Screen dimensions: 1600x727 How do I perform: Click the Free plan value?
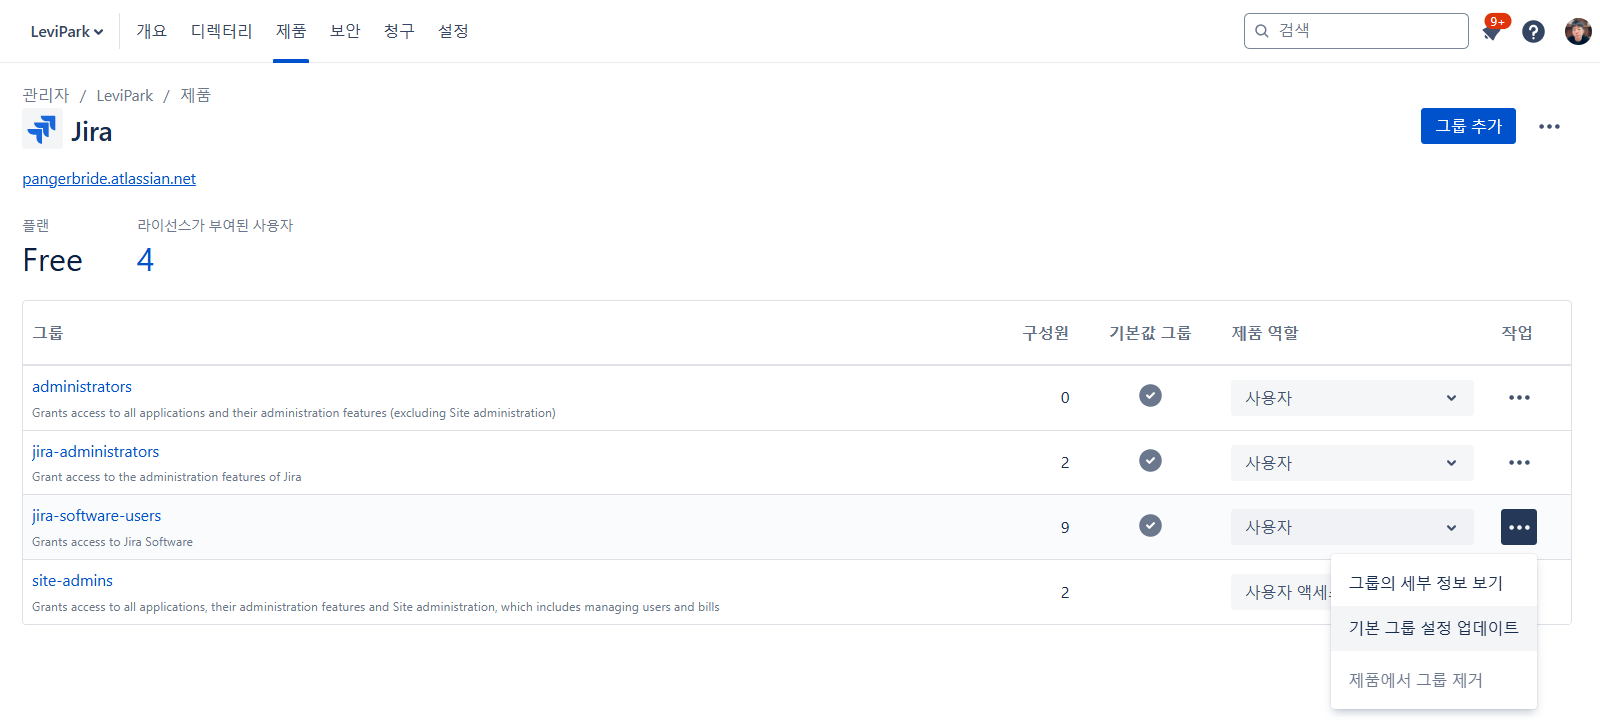pyautogui.click(x=53, y=260)
